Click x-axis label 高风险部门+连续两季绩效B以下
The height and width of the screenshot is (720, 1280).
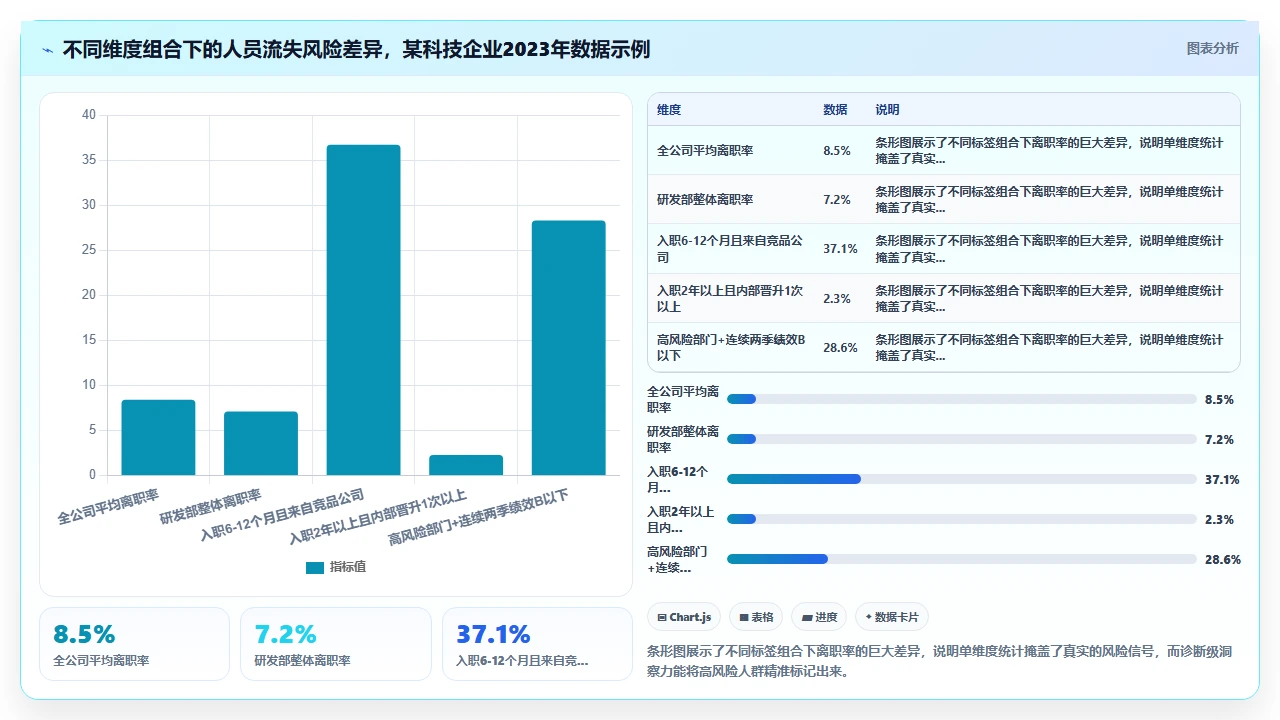click(x=478, y=517)
